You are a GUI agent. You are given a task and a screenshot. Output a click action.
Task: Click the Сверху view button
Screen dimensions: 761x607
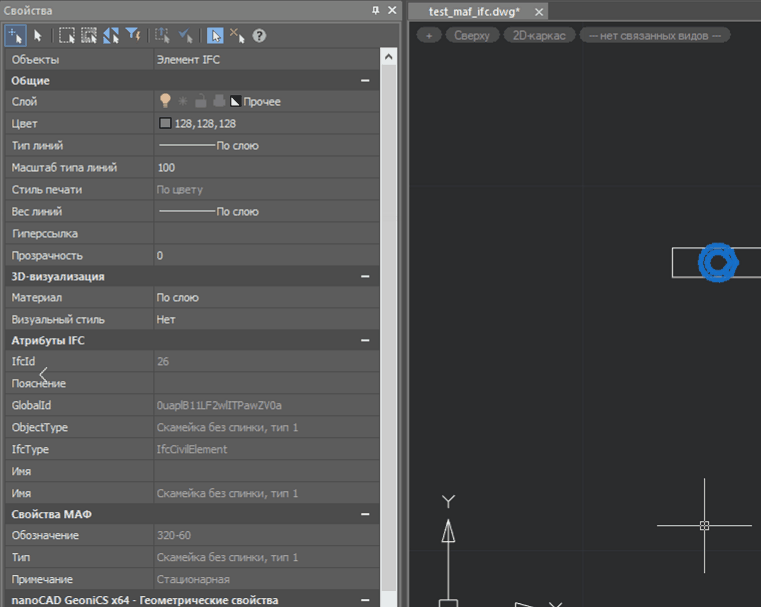click(472, 35)
